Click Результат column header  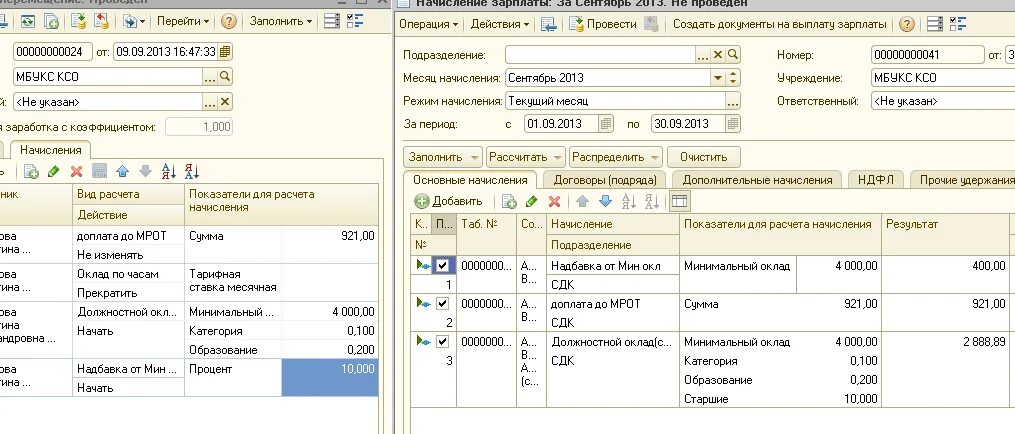point(944,224)
